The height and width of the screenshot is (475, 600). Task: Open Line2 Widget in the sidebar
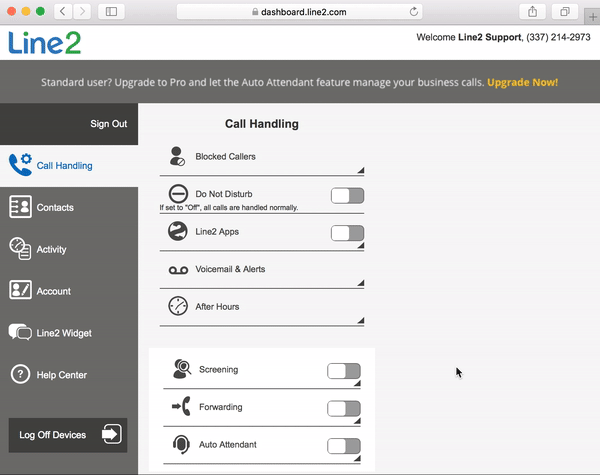[69, 333]
